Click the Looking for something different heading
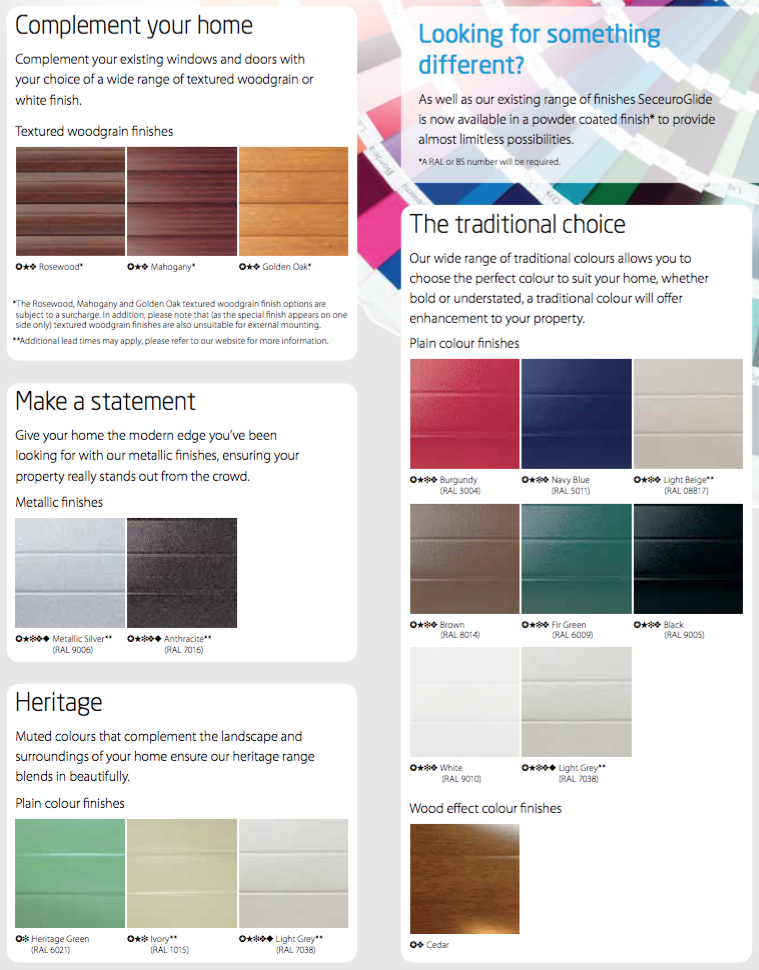The height and width of the screenshot is (970, 759). (x=539, y=49)
